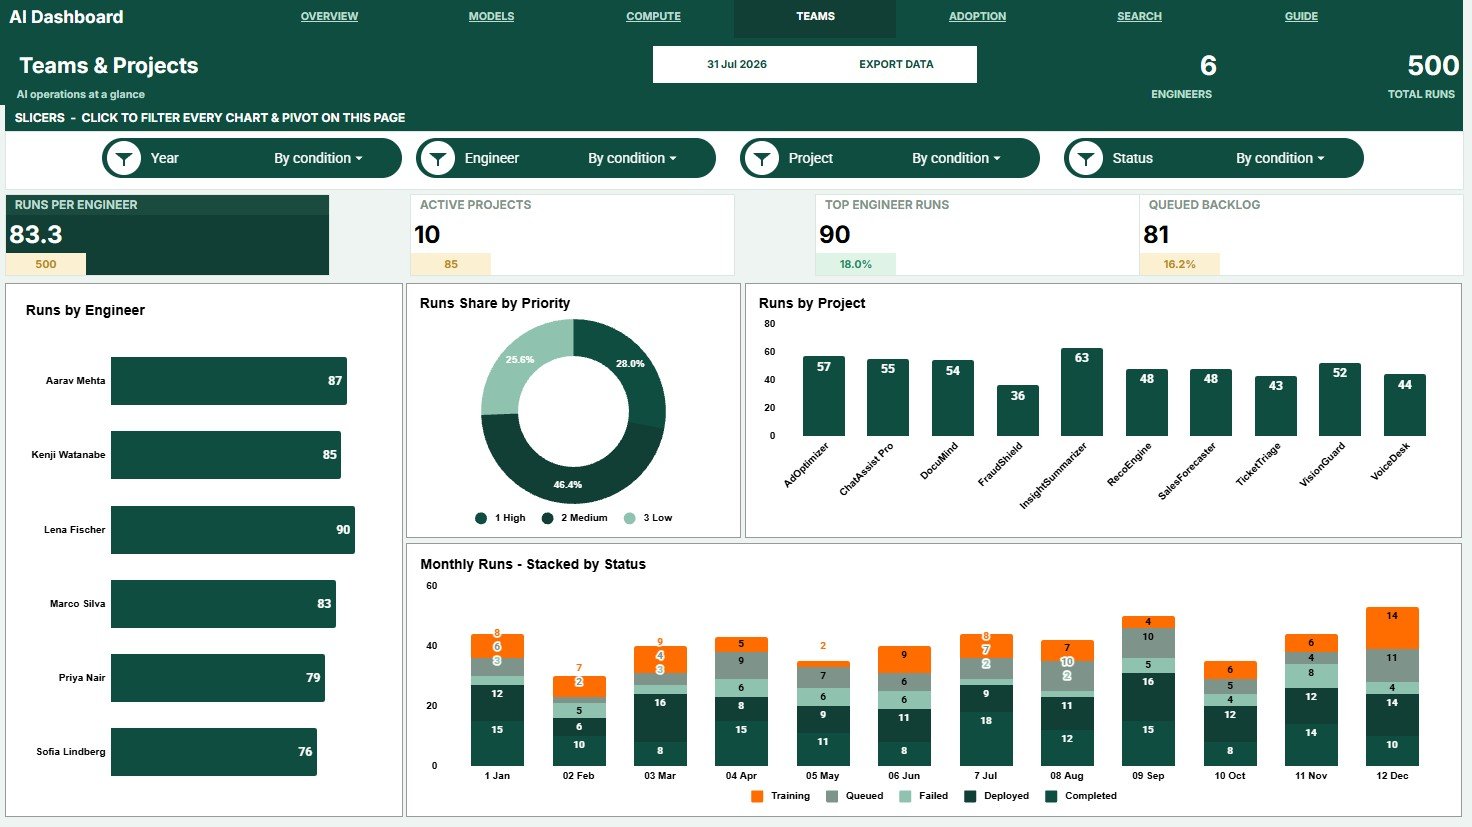Click the Deployed legend swatch

pyautogui.click(x=970, y=796)
